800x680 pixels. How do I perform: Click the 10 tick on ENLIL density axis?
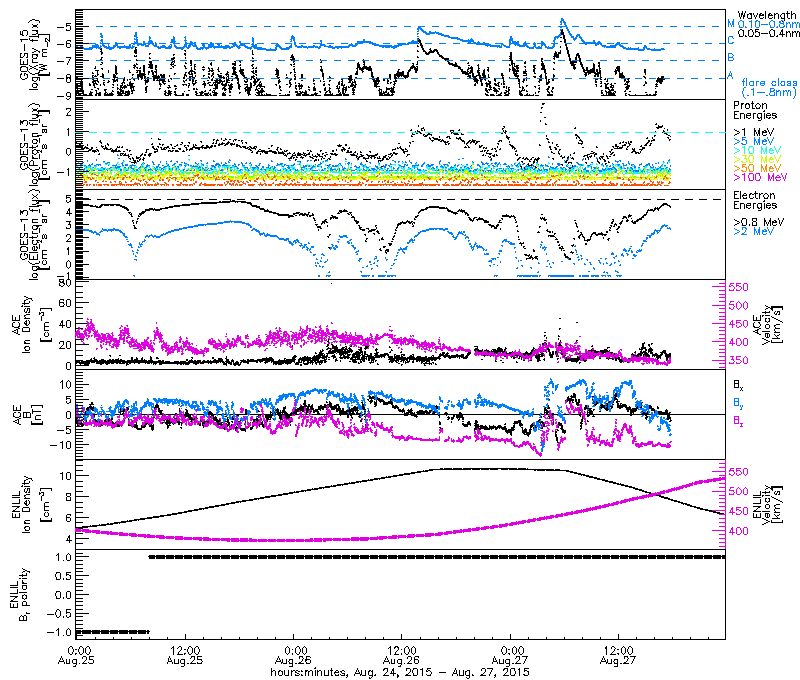click(x=66, y=476)
